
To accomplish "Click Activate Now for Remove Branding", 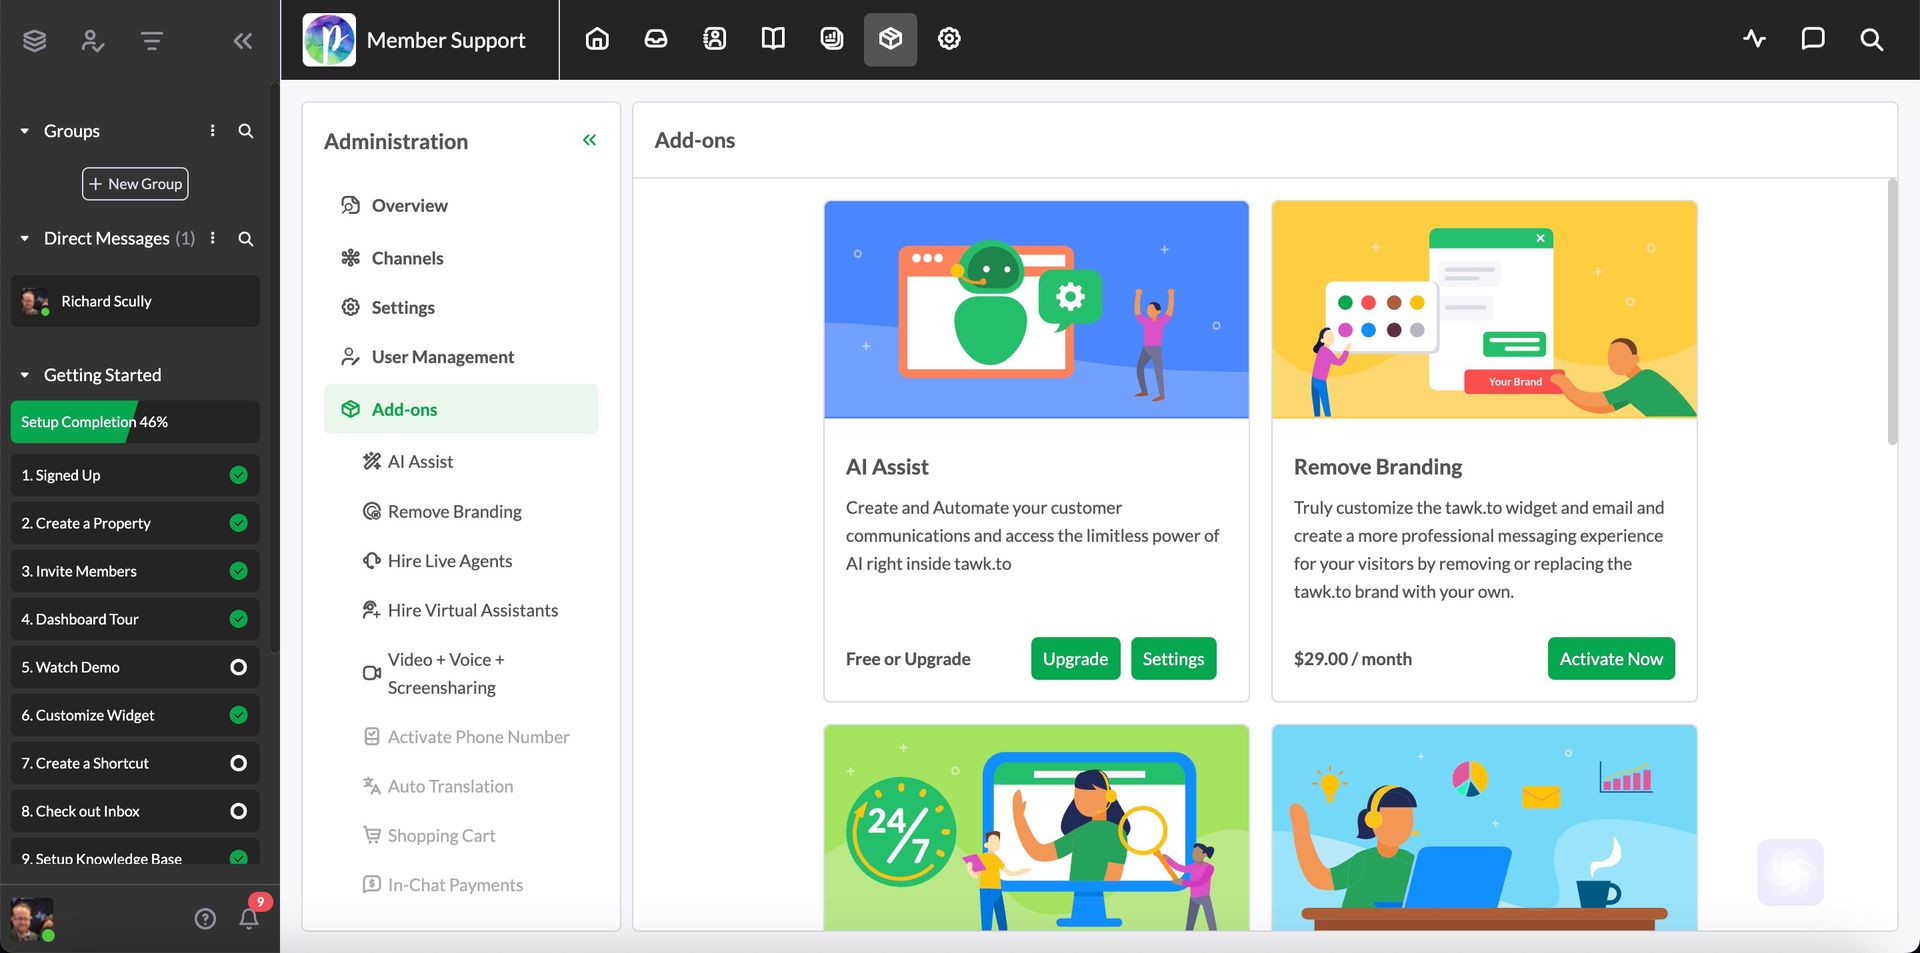I will 1611,659.
